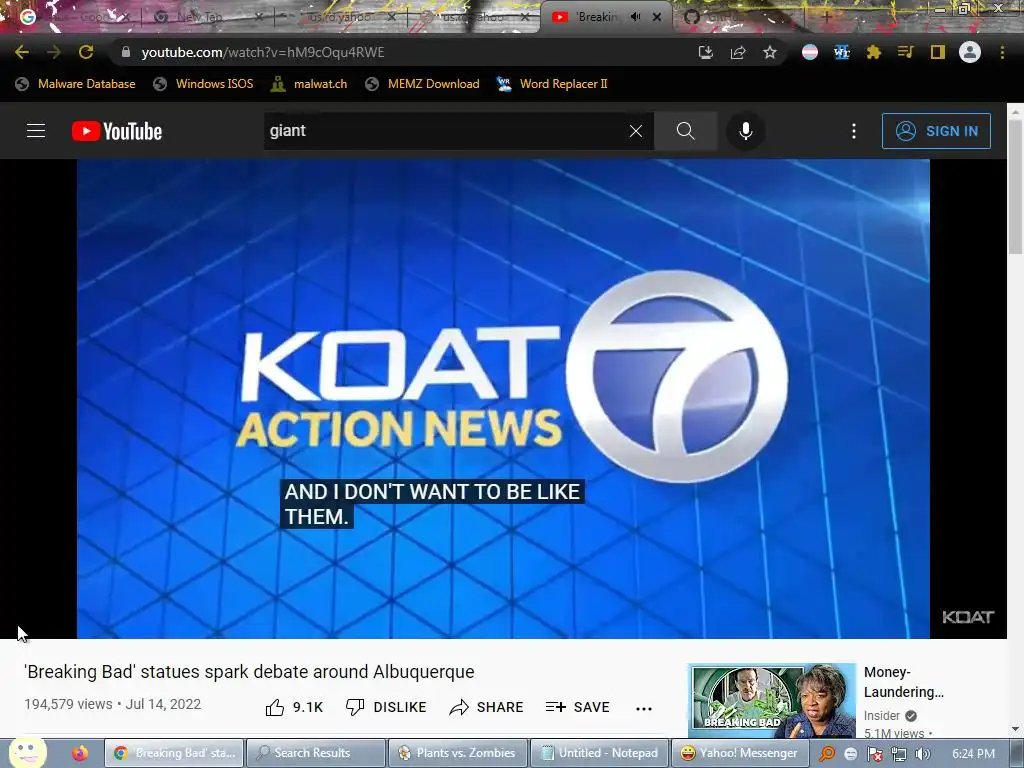The height and width of the screenshot is (768, 1024).
Task: View site information via the lock icon
Action: coord(126,52)
